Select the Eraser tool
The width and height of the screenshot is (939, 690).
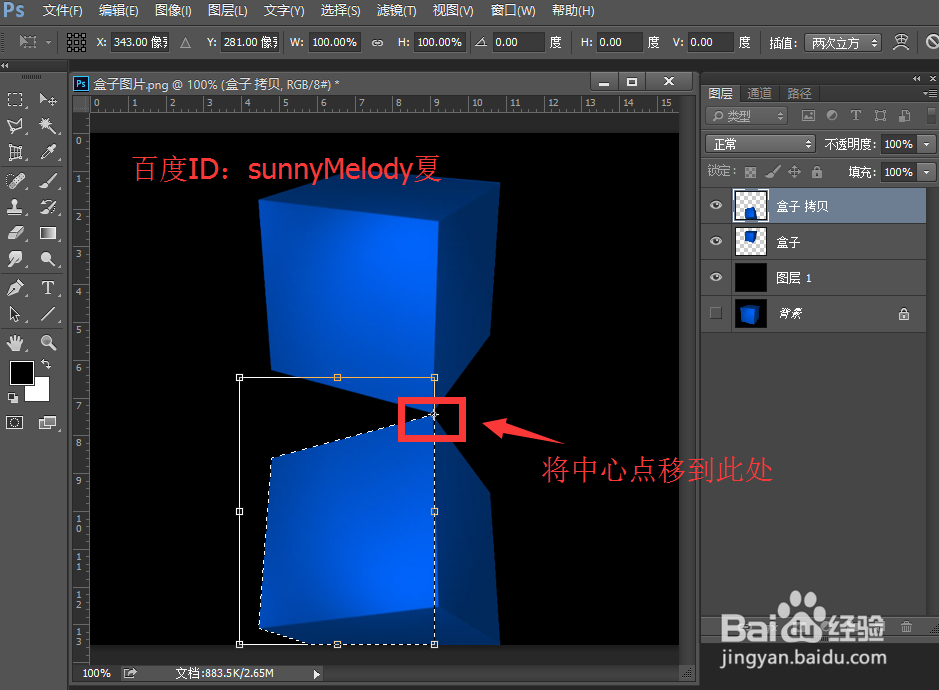coord(16,233)
